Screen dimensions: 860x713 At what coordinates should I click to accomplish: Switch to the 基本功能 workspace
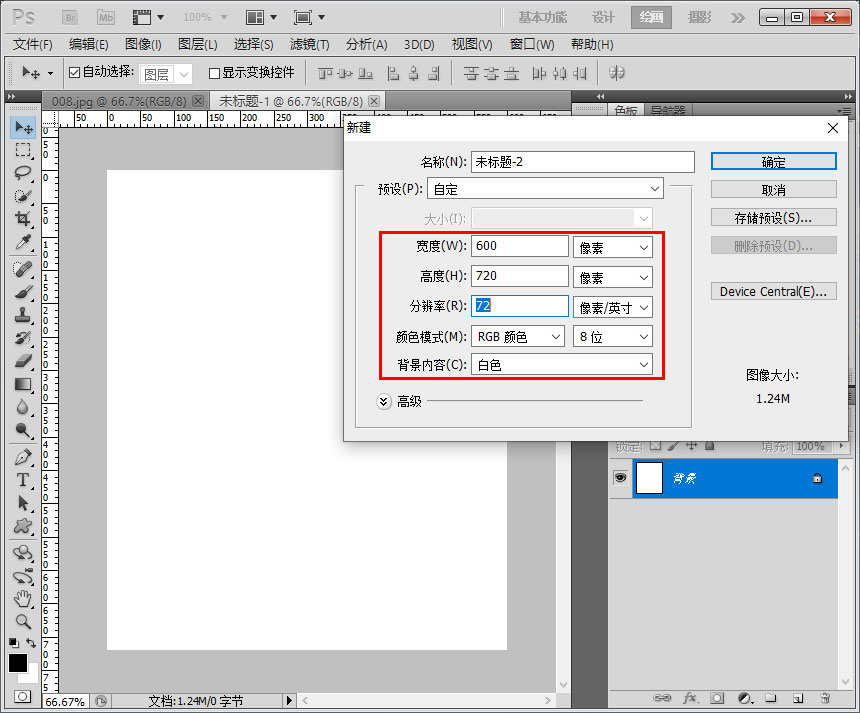[x=542, y=18]
